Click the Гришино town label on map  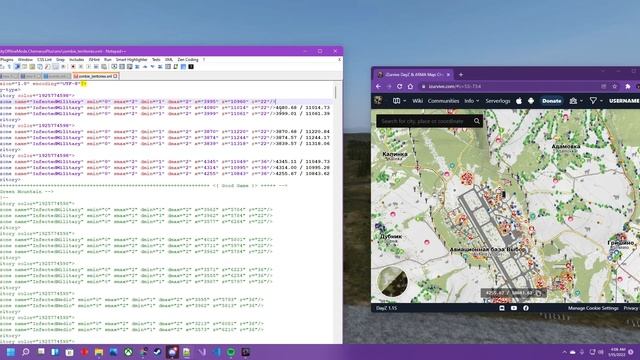pyautogui.click(x=620, y=242)
